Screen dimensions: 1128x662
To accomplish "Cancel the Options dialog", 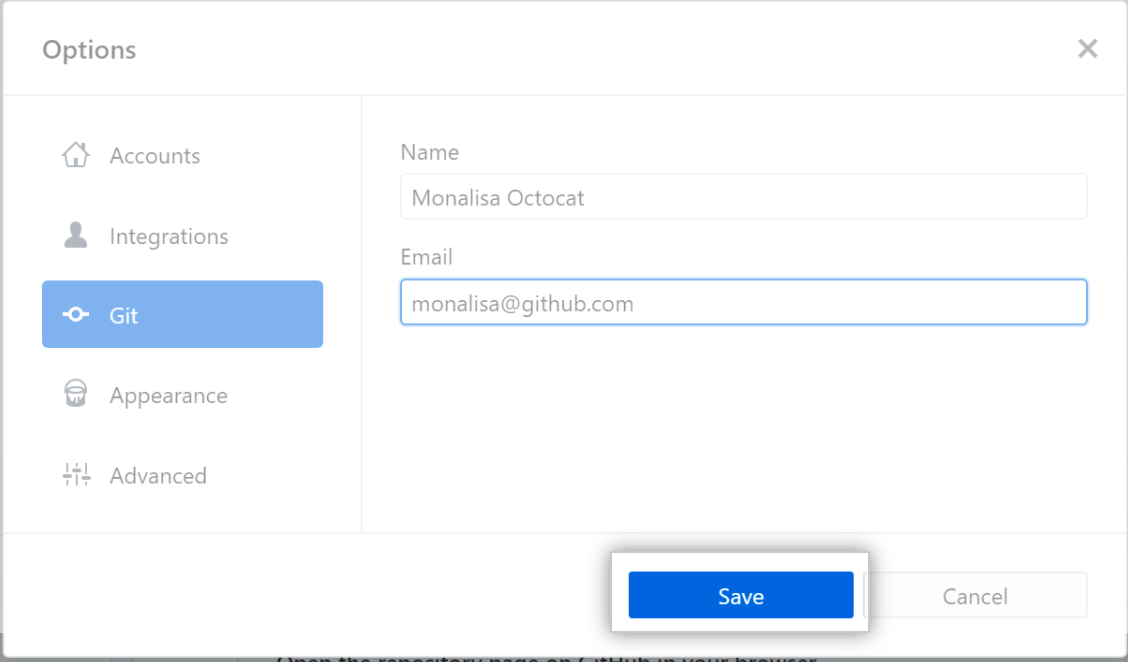I will tap(975, 595).
